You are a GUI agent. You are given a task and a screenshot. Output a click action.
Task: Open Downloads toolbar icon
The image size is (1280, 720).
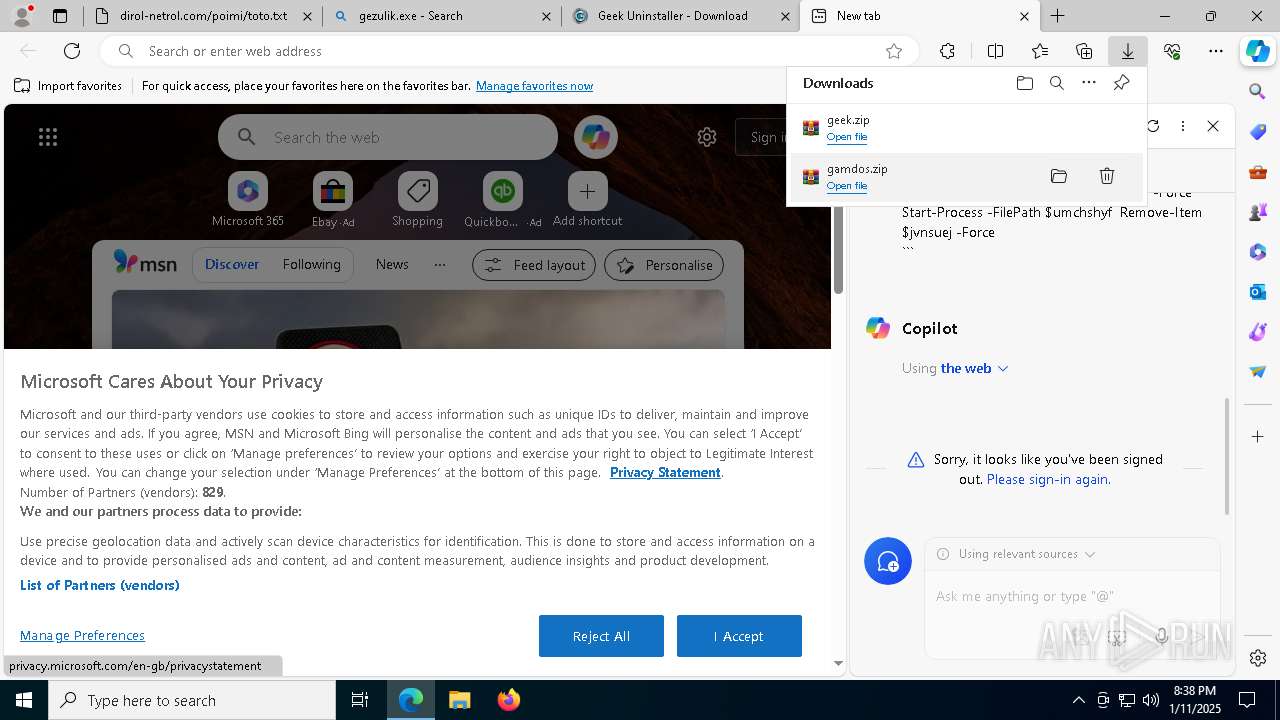(1127, 51)
